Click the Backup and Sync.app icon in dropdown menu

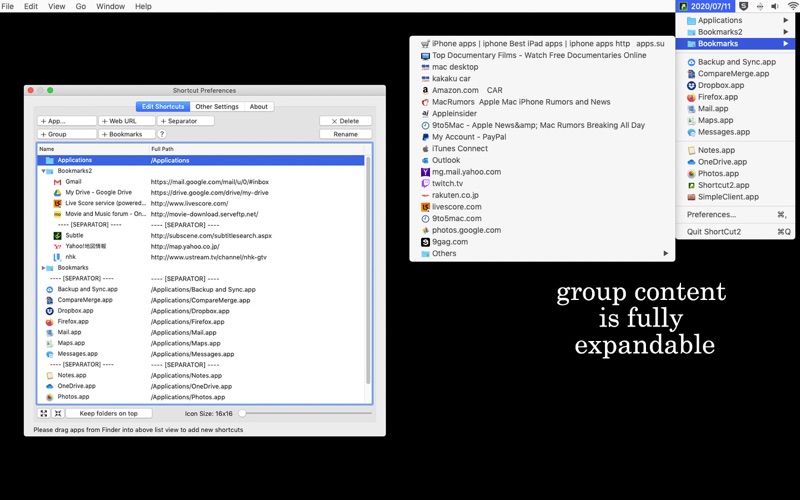691,62
